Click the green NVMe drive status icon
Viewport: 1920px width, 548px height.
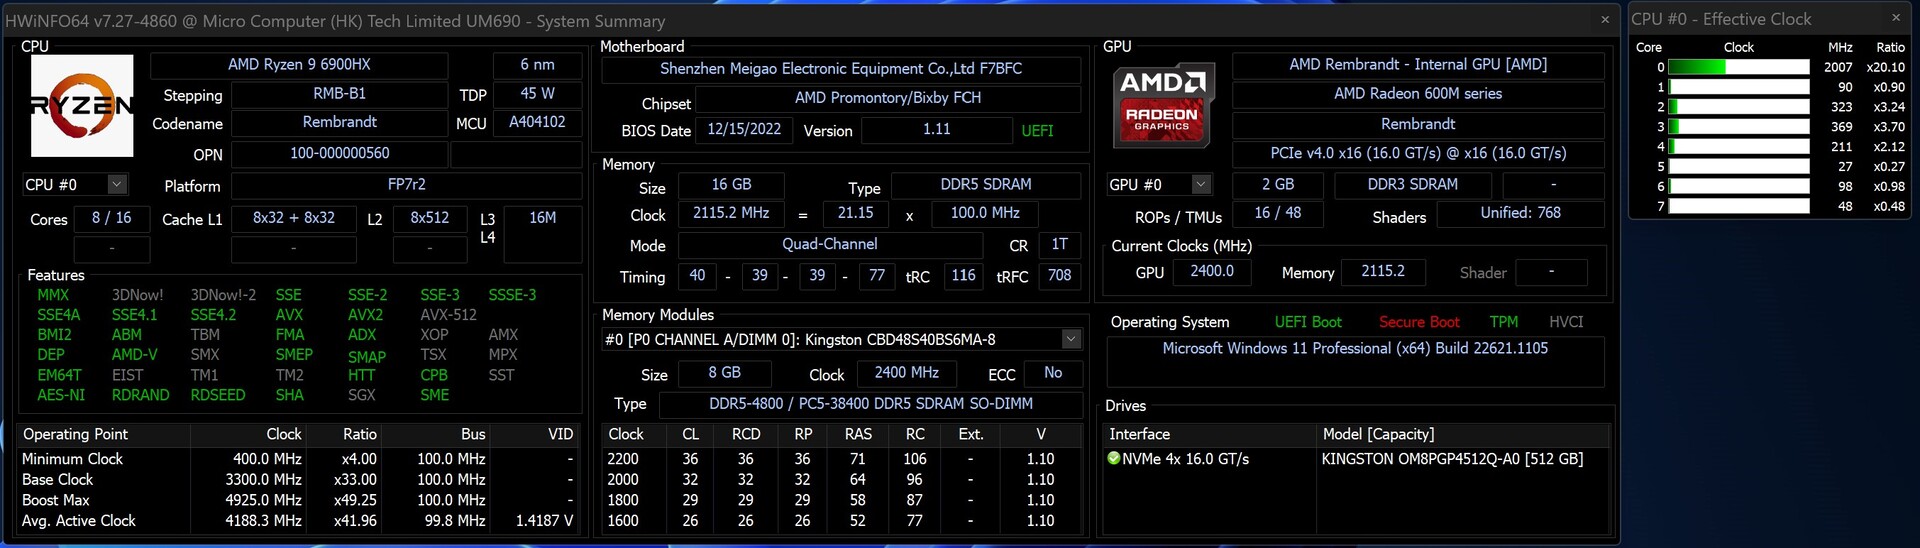[1114, 459]
